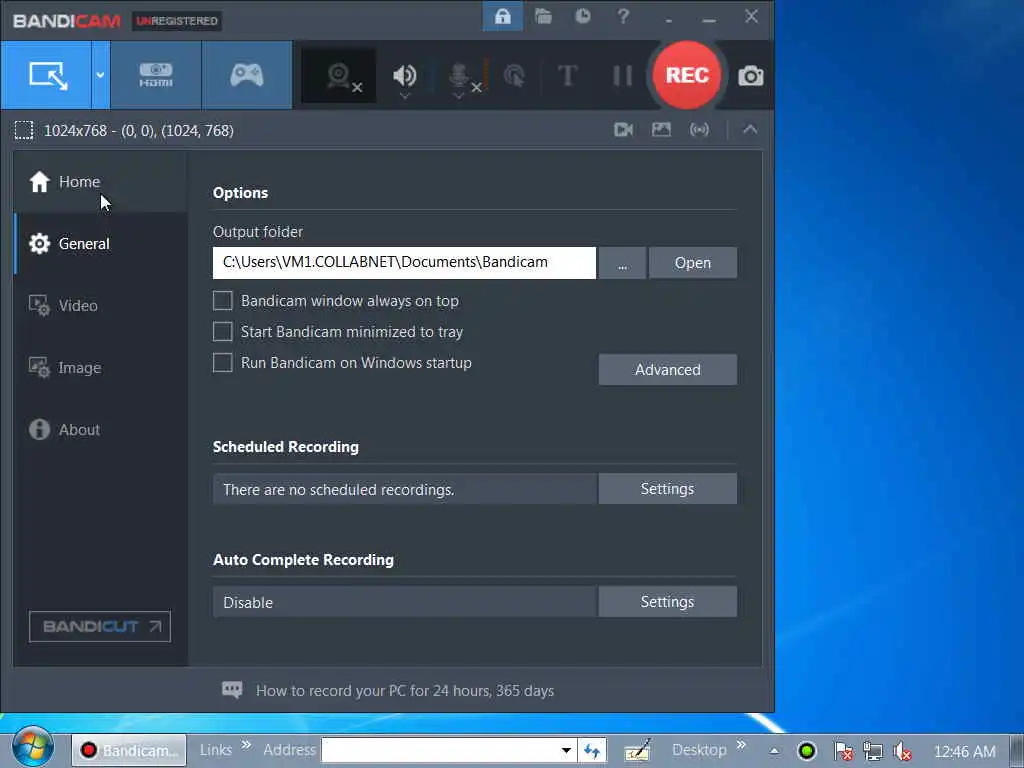Open the About tab
Viewport: 1024px width, 768px height.
point(101,430)
